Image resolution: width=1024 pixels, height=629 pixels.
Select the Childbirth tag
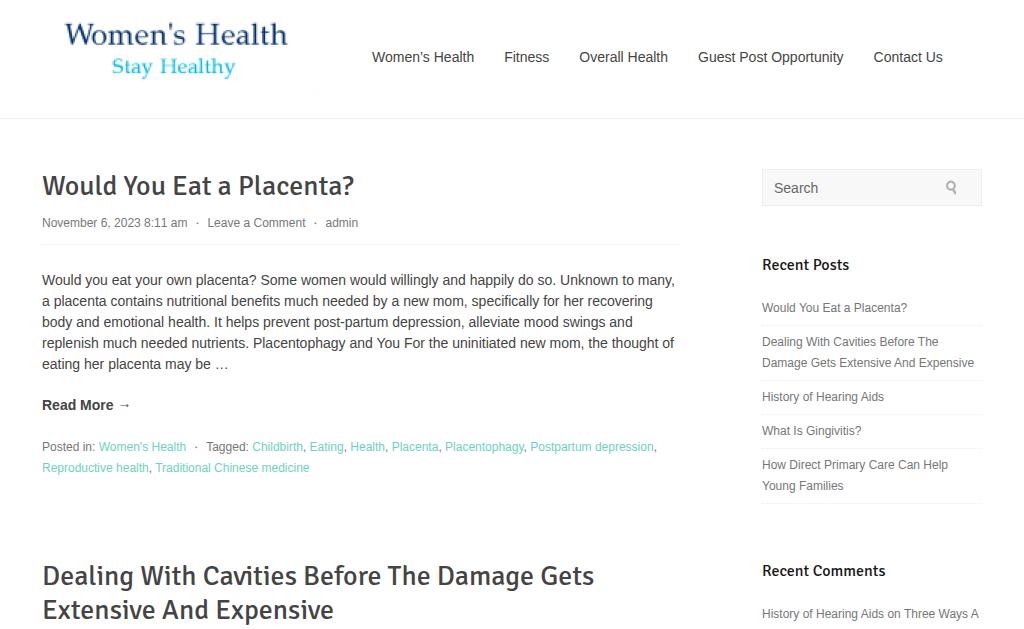[278, 447]
